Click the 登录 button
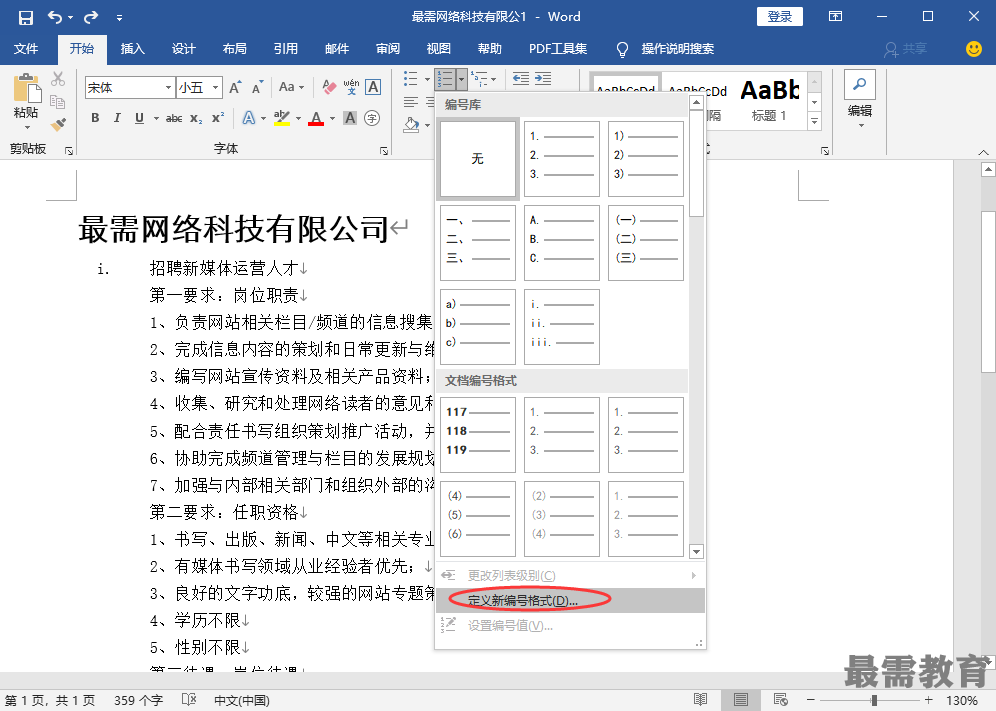Screen dimensions: 996x711 point(779,17)
